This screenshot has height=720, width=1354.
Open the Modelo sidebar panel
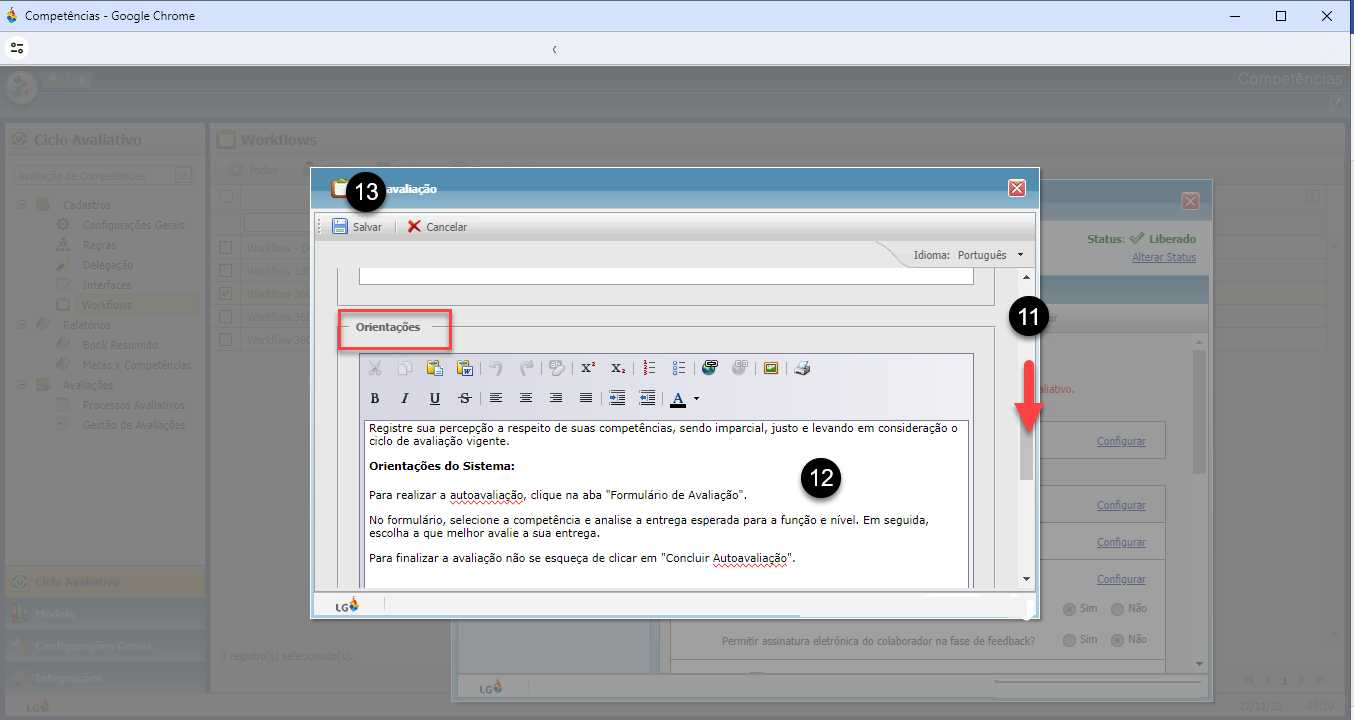tap(105, 614)
